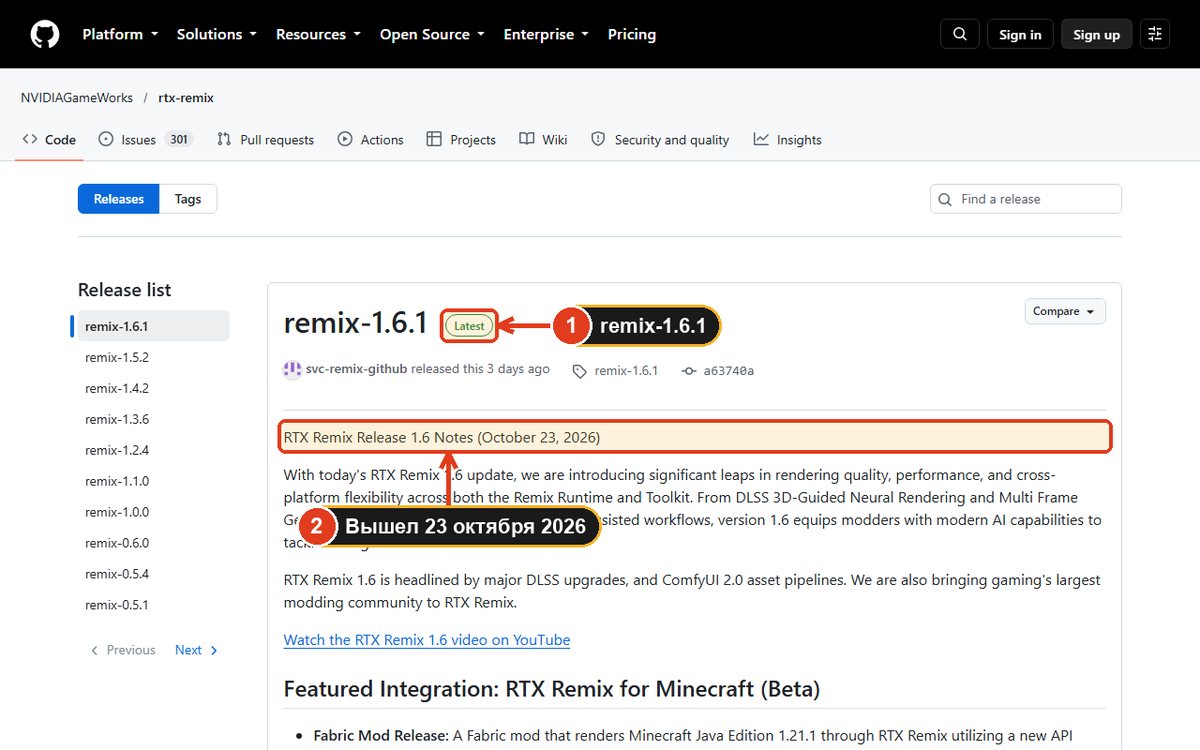Switch to the Actions tab
The image size is (1200, 750).
371,140
